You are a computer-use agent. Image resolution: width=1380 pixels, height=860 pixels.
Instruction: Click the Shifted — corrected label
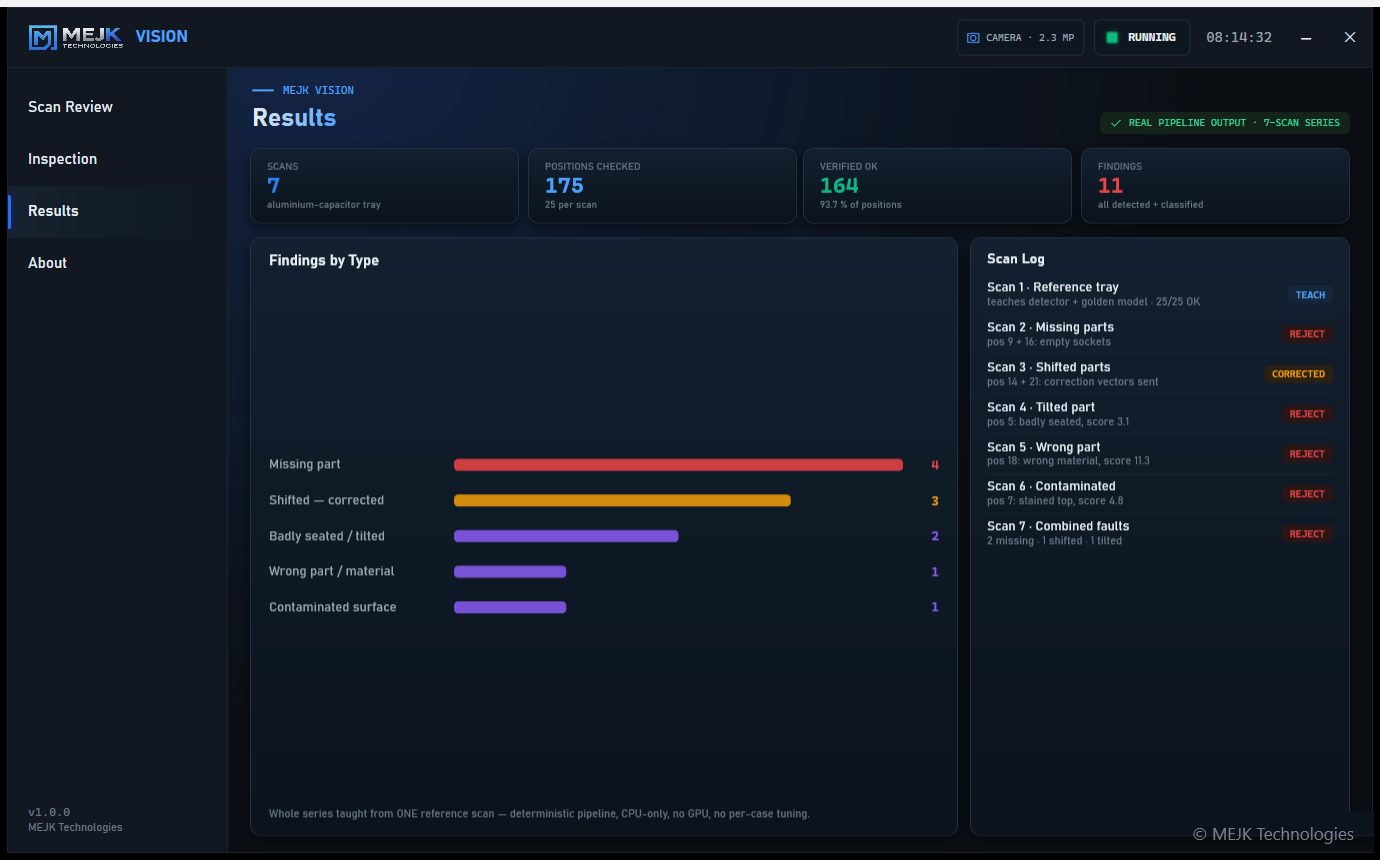coord(326,500)
